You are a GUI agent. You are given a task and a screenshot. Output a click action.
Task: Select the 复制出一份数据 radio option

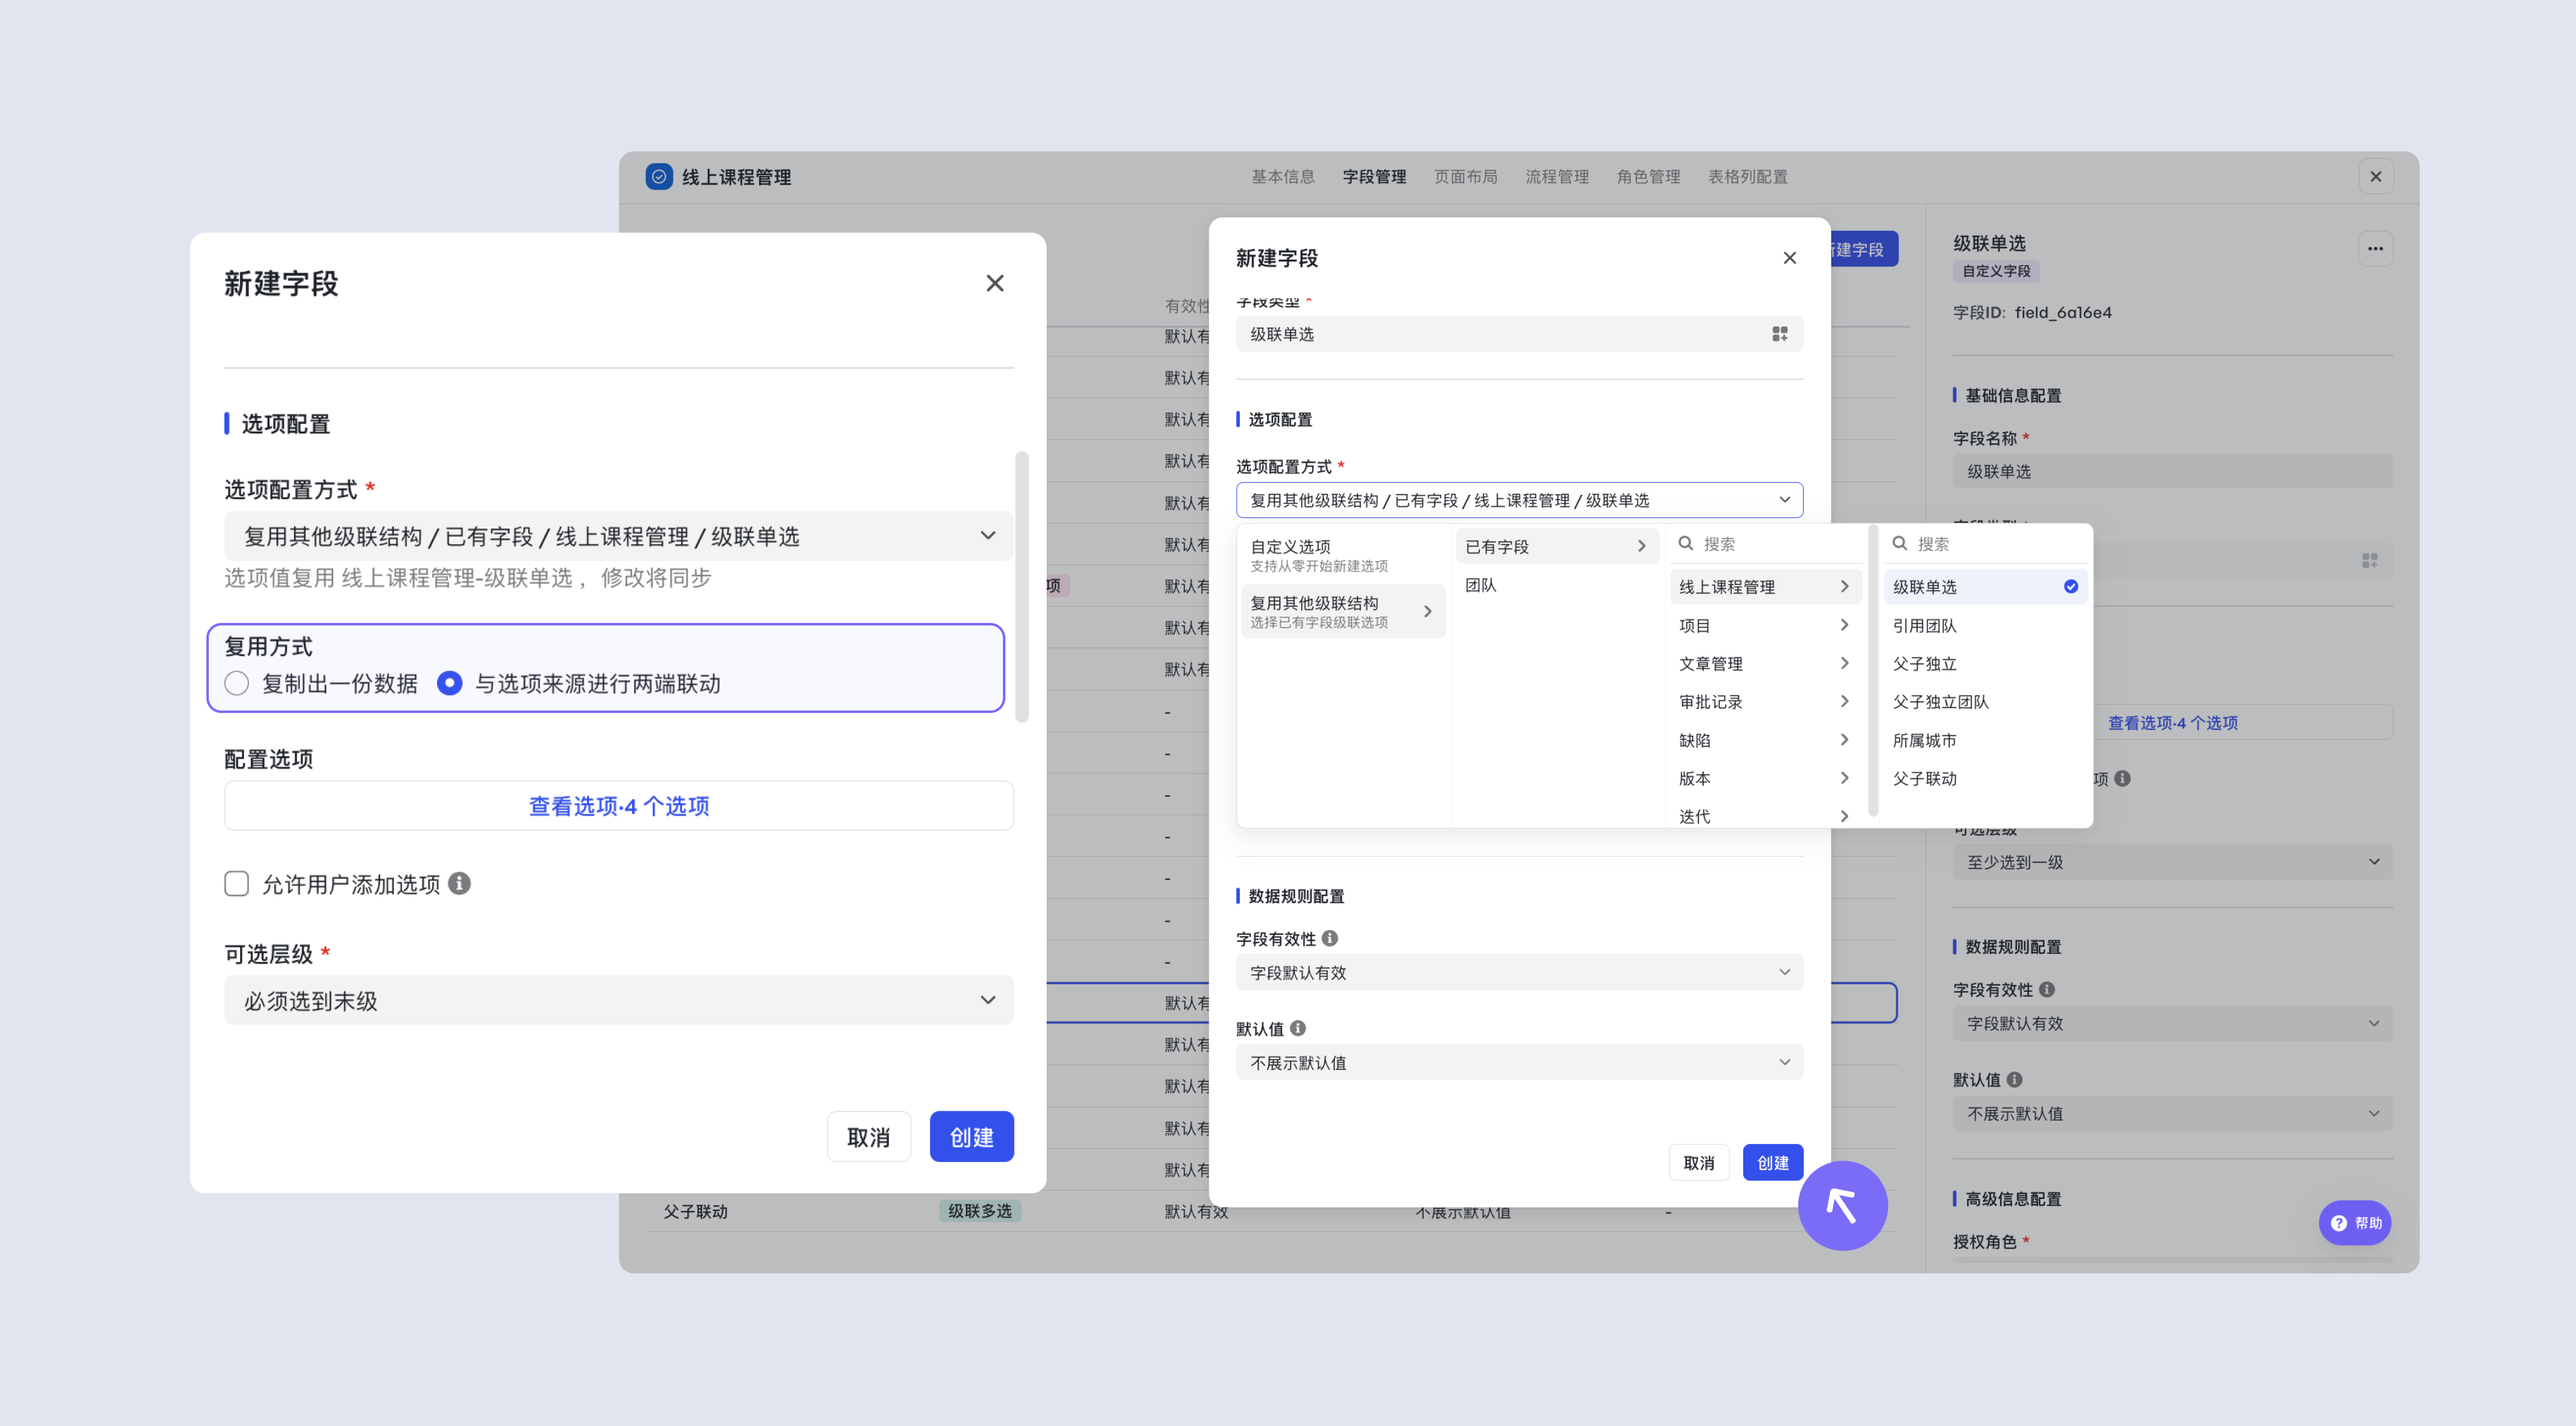click(237, 684)
